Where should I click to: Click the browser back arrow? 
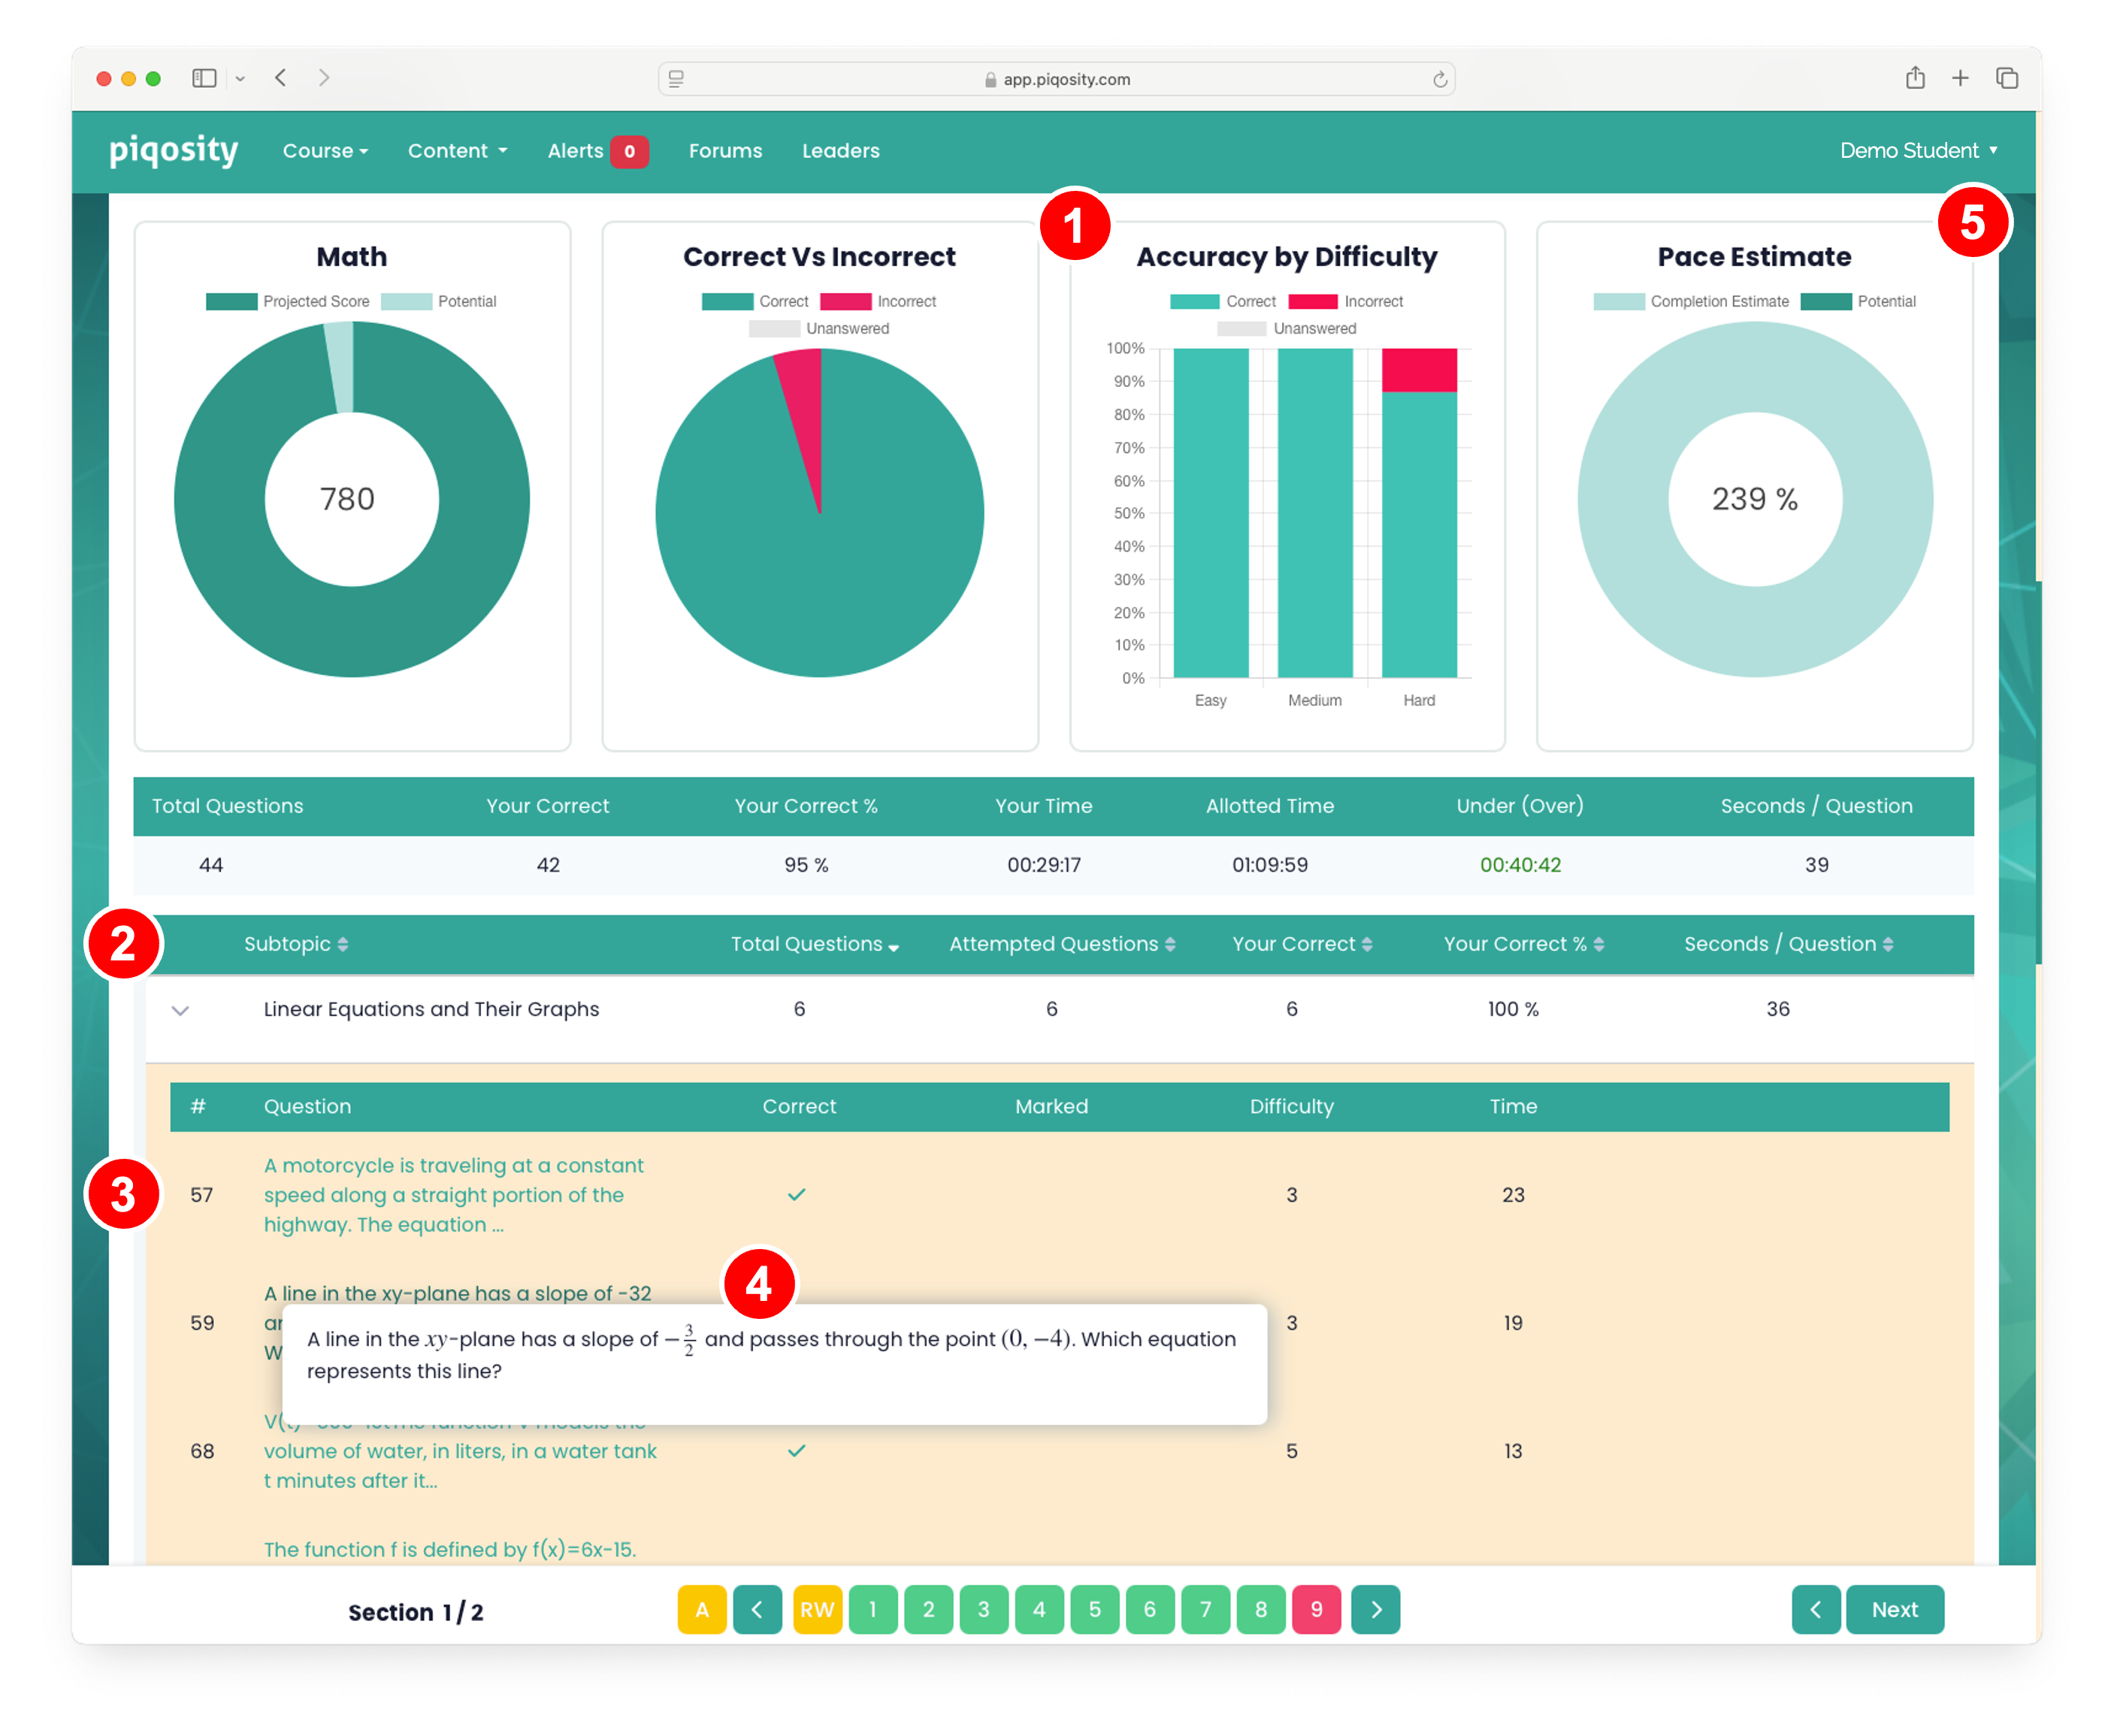[x=281, y=78]
